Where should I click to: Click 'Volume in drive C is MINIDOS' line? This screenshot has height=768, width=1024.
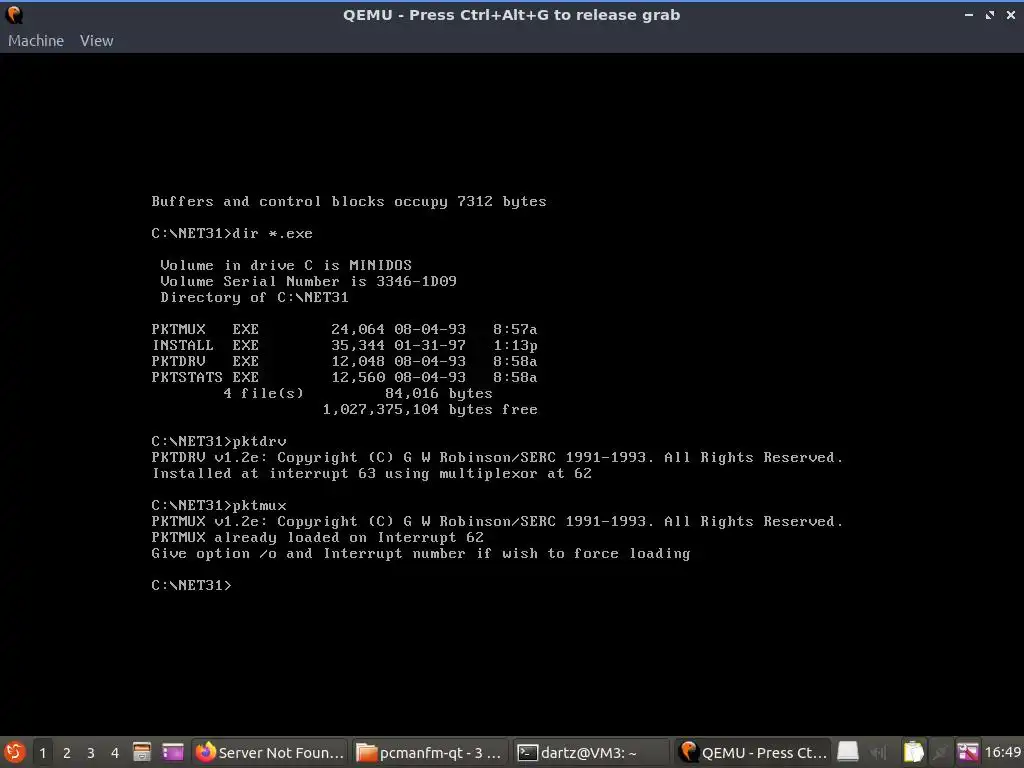coord(286,265)
